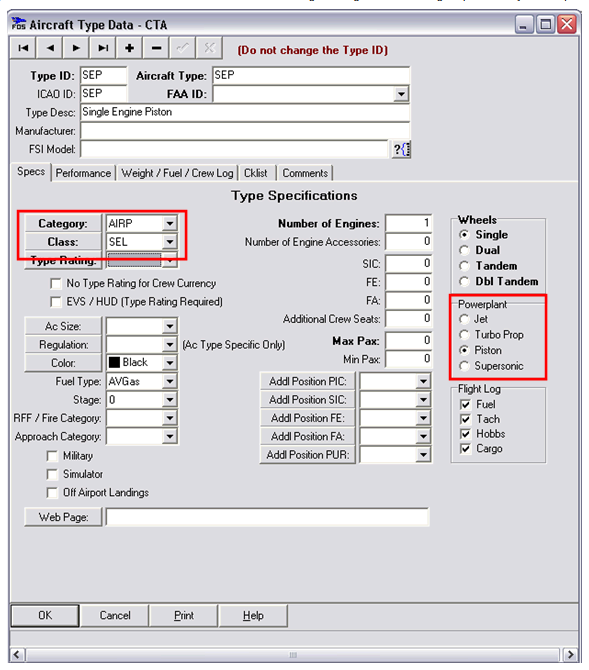Enable No Type Rating for Crew Currency
Viewport: 589px width, 670px height.
click(x=56, y=284)
